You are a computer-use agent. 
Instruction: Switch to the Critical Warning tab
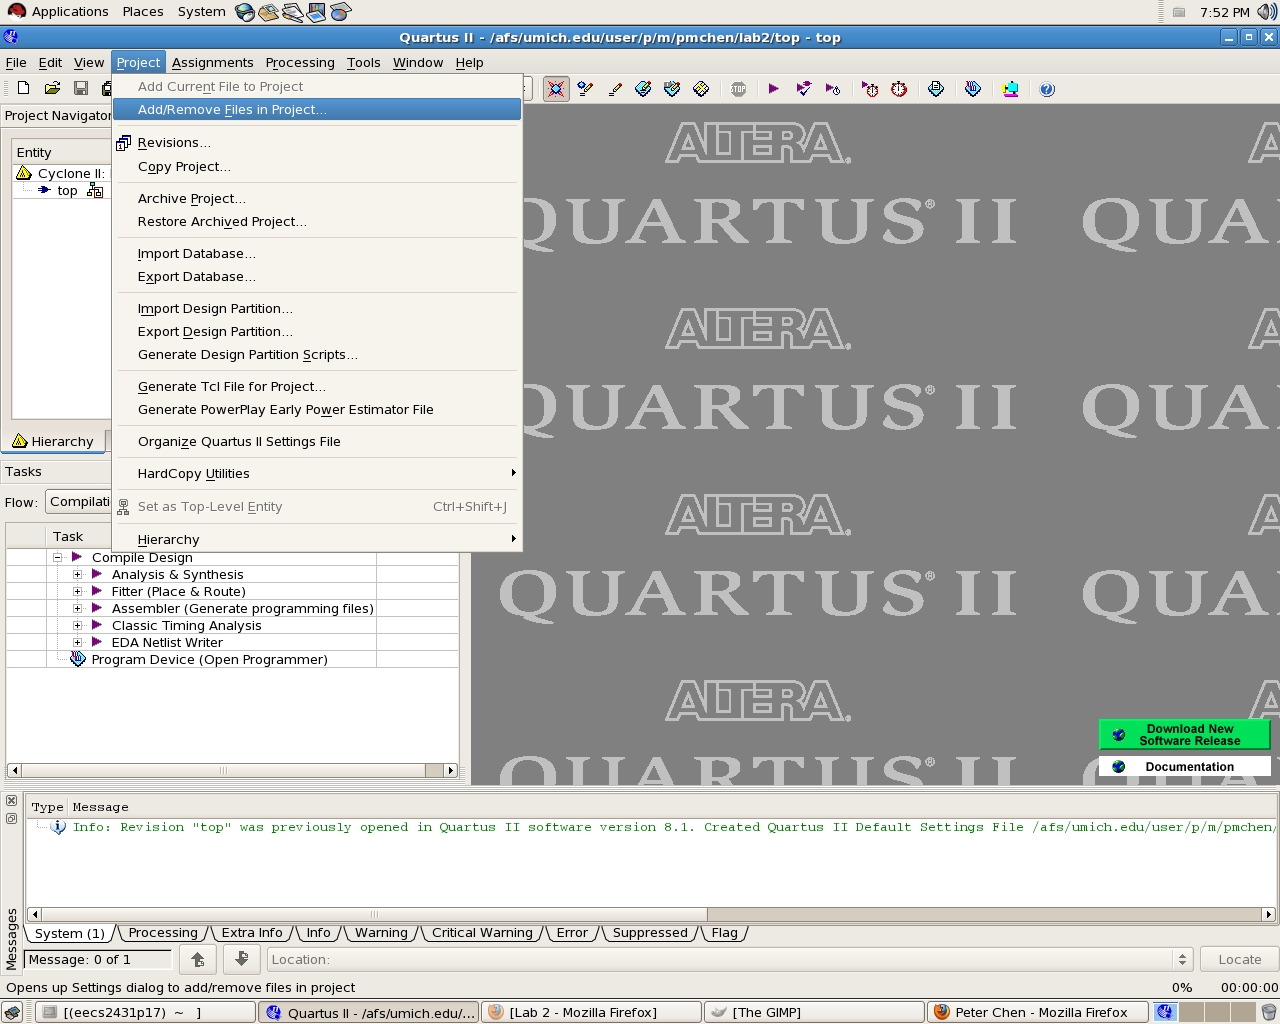point(482,933)
